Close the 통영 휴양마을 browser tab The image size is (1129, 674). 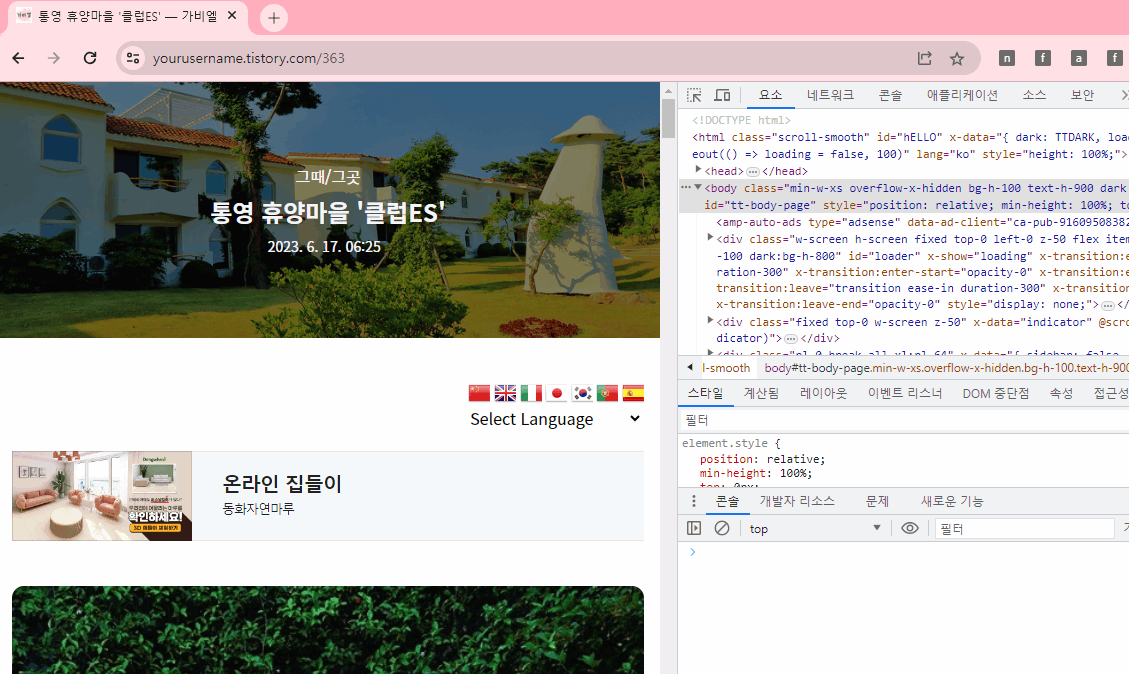point(232,15)
